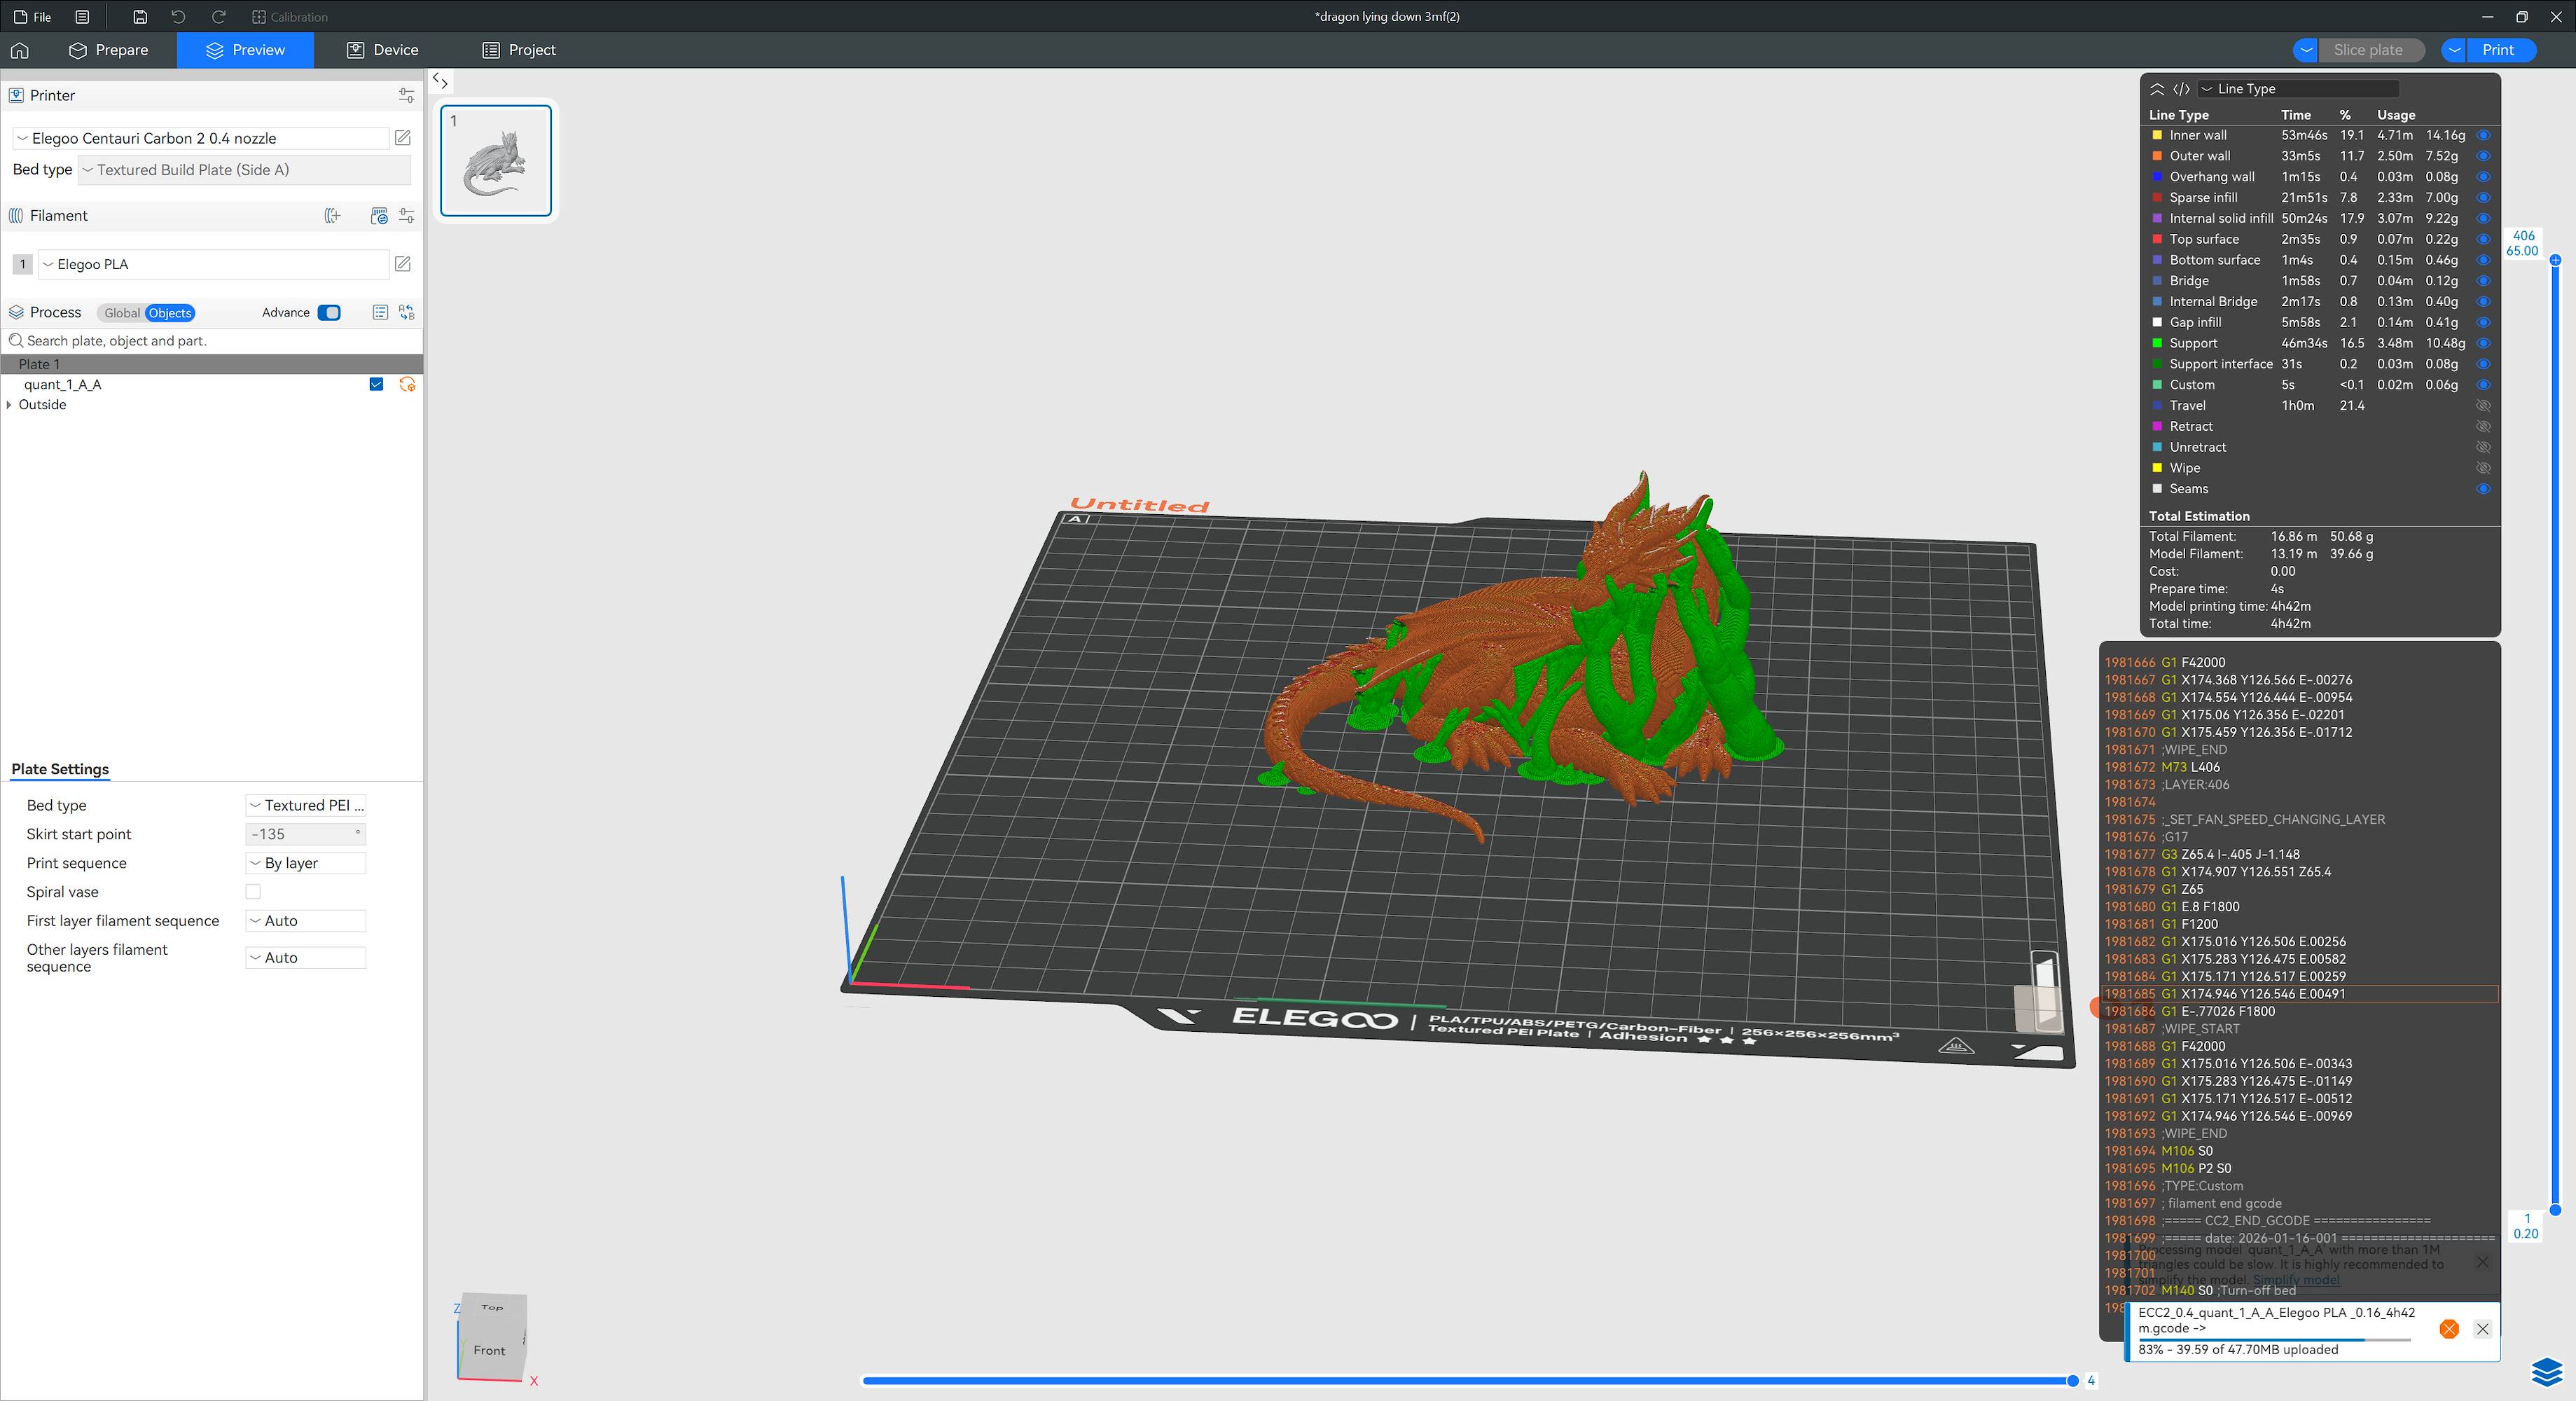Open the printer settings sliders icon
This screenshot has width=2576, height=1401.
pos(406,96)
